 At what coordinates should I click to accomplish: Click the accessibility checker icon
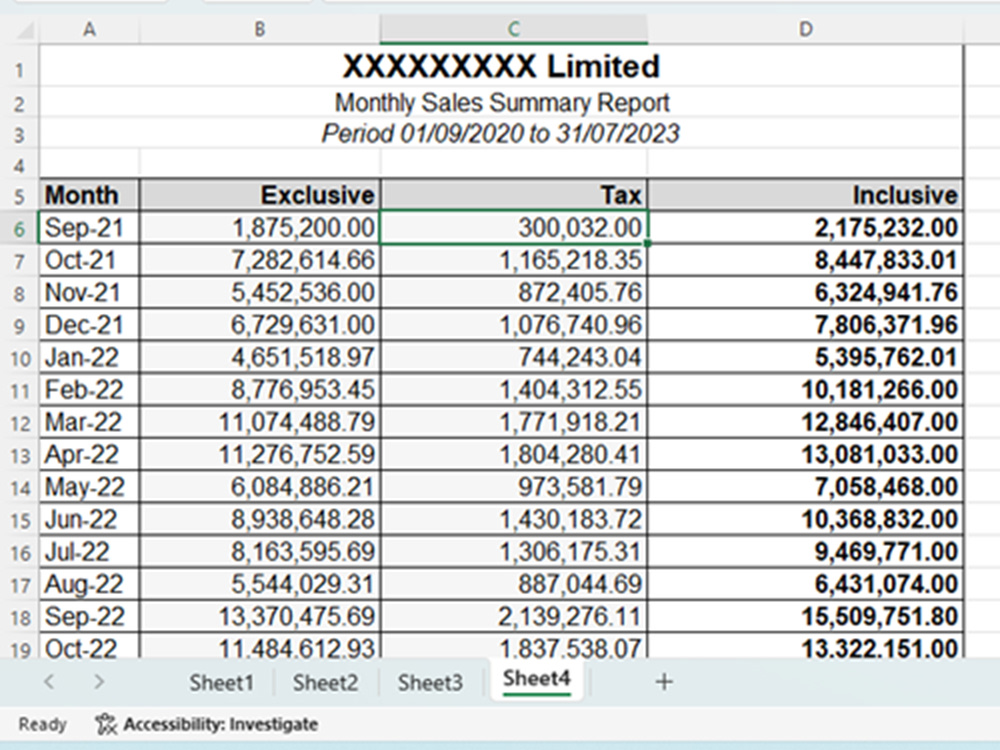tap(106, 724)
